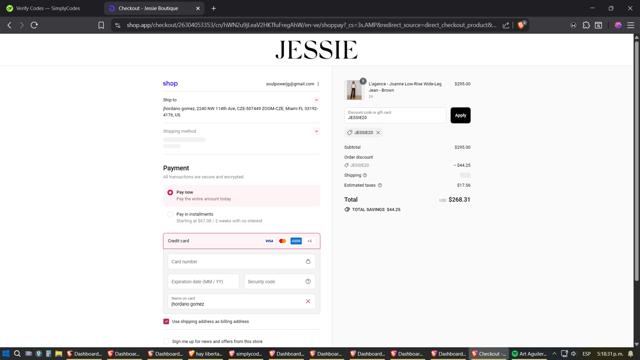Open the hay liberta taskbar window

tap(206, 354)
